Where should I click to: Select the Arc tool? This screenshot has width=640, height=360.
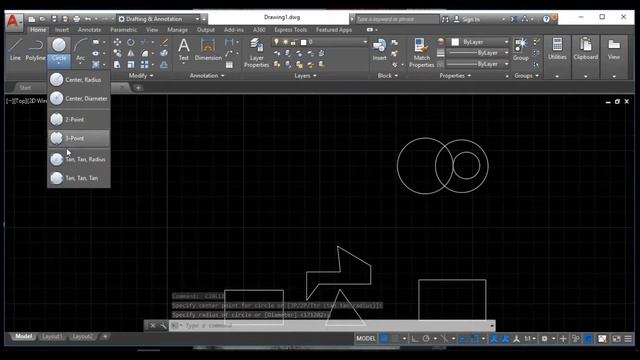pos(80,49)
